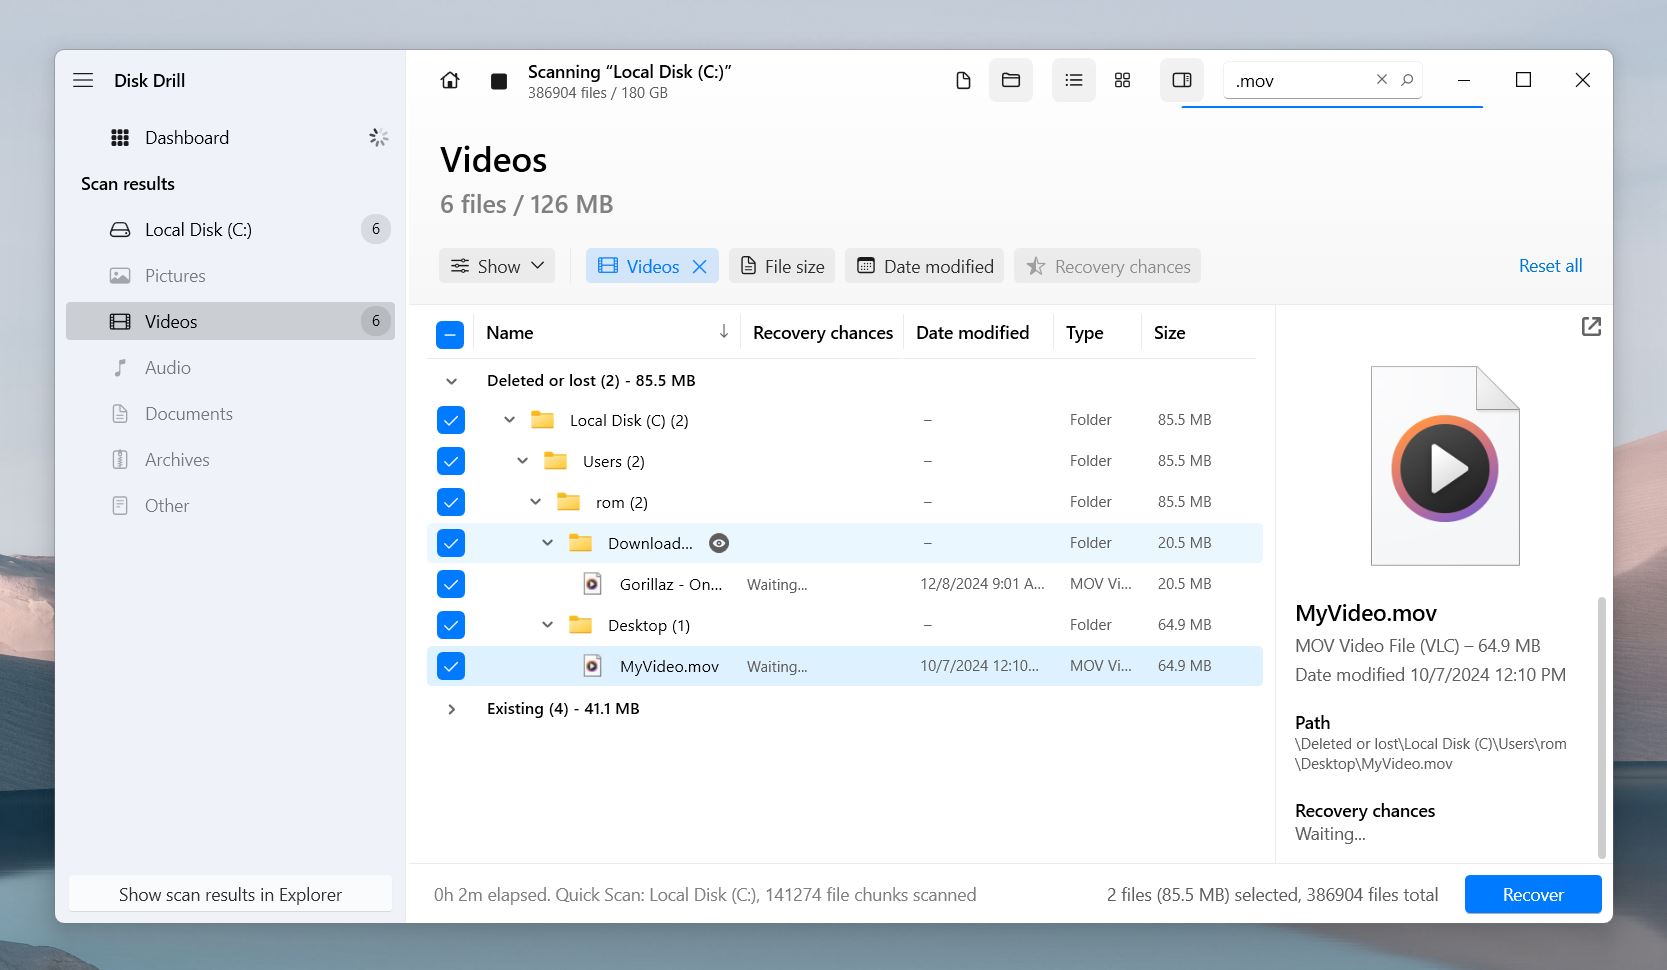Open the Date modified filter
Image resolution: width=1667 pixels, height=970 pixels.
[924, 266]
